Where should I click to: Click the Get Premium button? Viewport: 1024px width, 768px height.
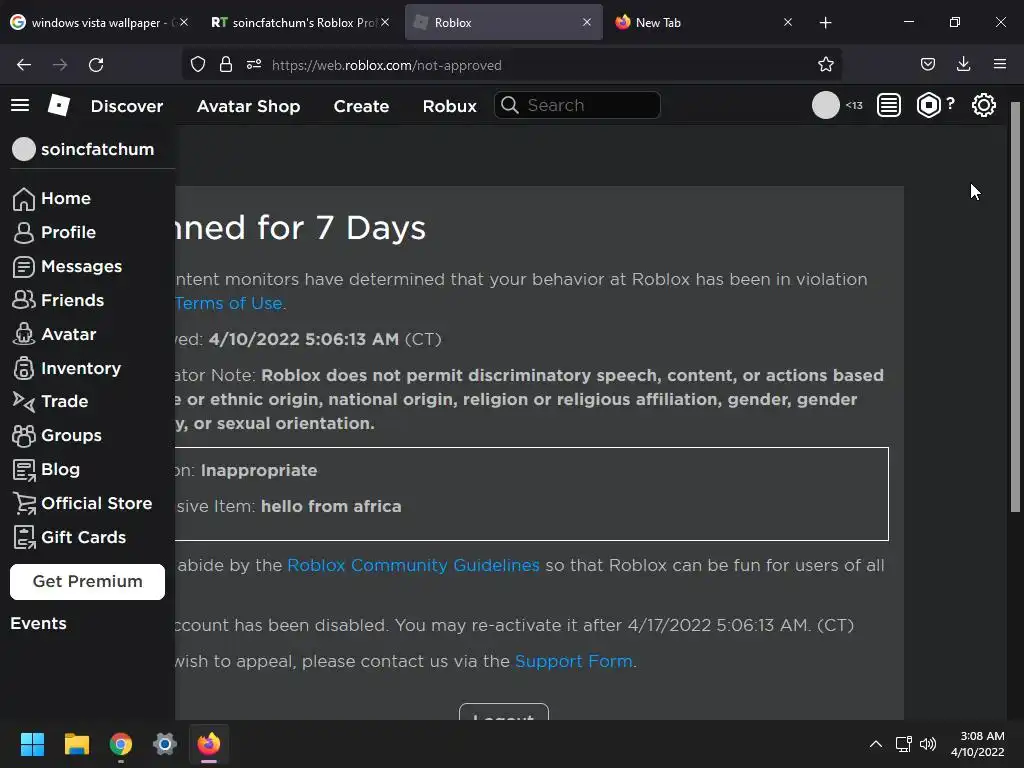[88, 581]
